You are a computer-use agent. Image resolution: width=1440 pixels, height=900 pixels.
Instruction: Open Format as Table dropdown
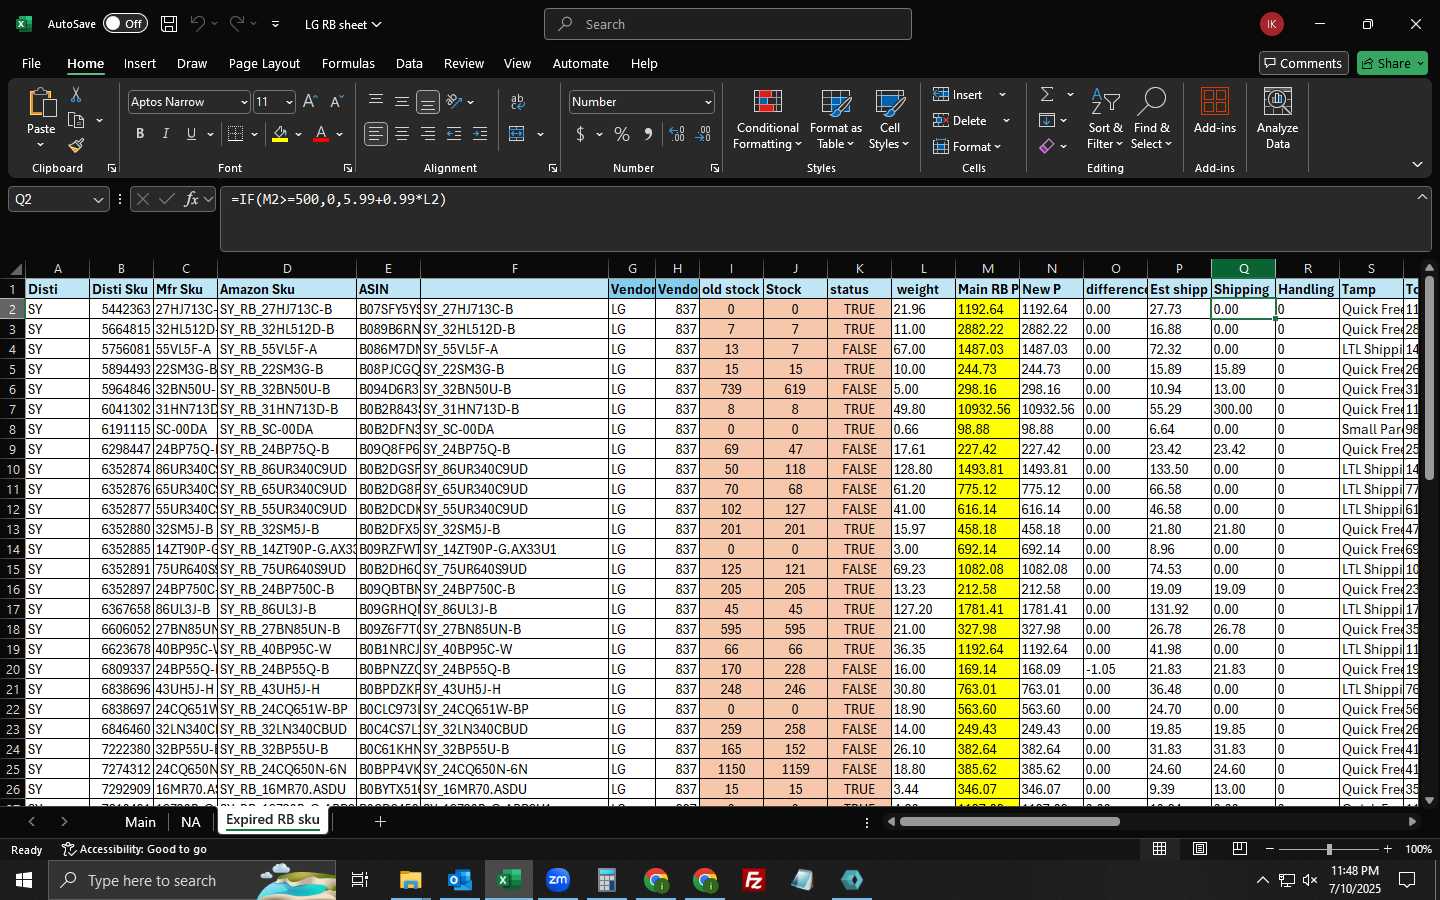pyautogui.click(x=835, y=120)
